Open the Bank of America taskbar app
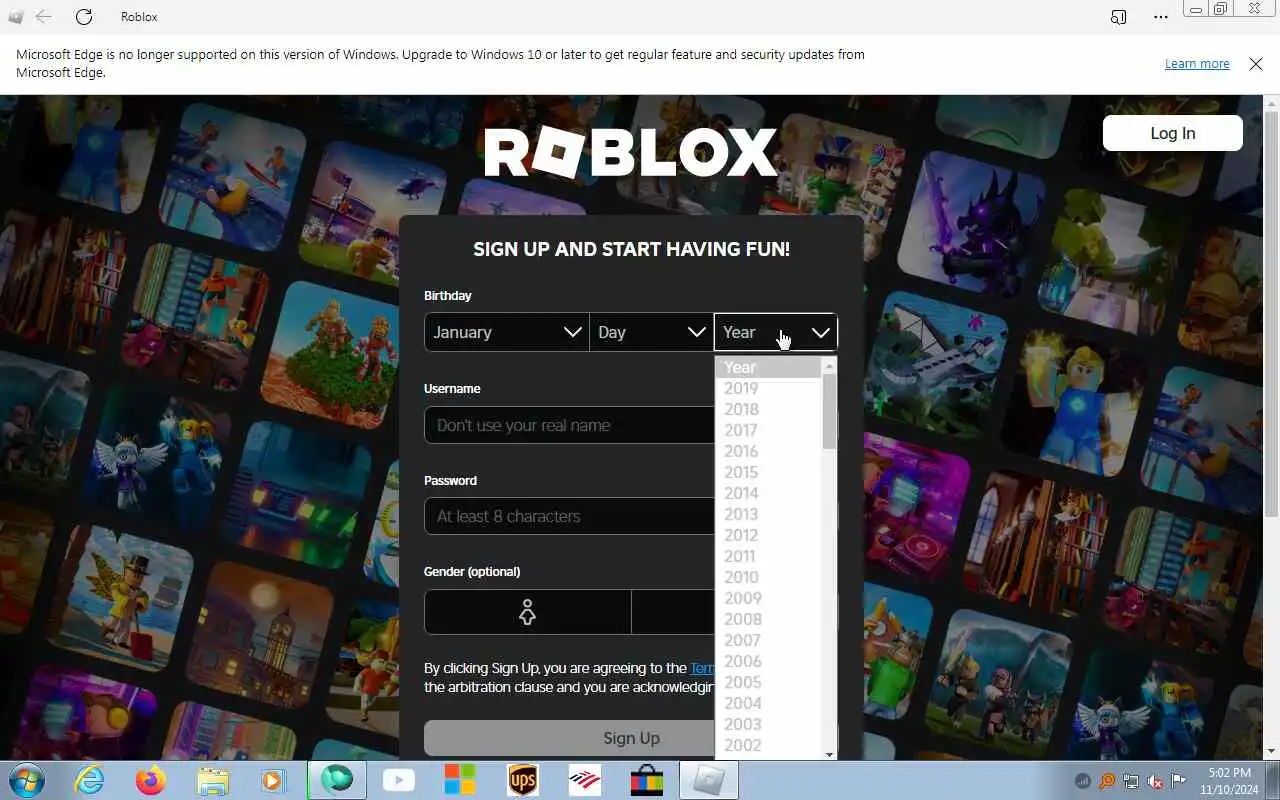The width and height of the screenshot is (1280, 800). coord(584,780)
